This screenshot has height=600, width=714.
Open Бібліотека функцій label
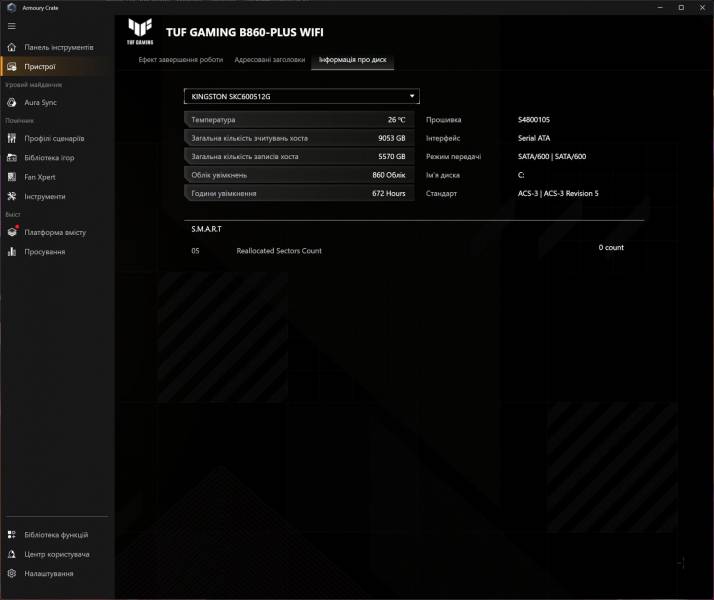(x=56, y=535)
